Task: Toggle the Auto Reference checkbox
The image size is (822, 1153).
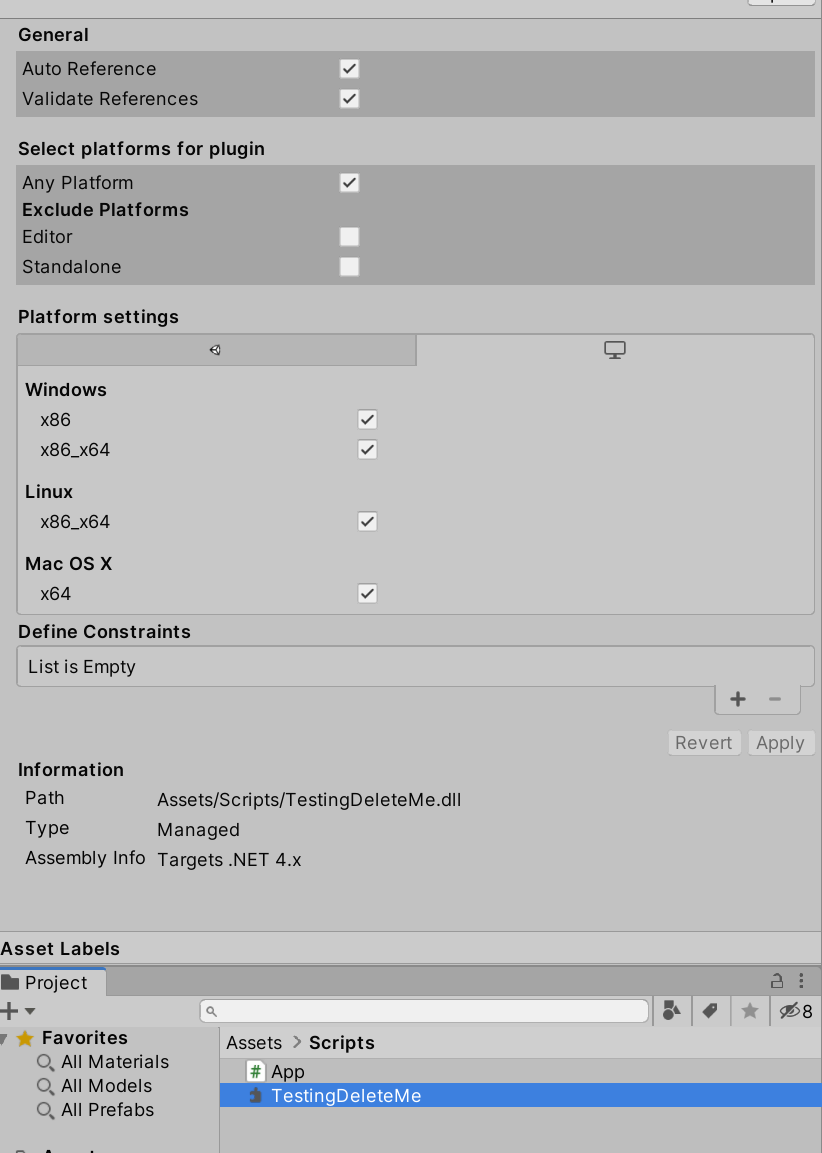Action: (349, 69)
